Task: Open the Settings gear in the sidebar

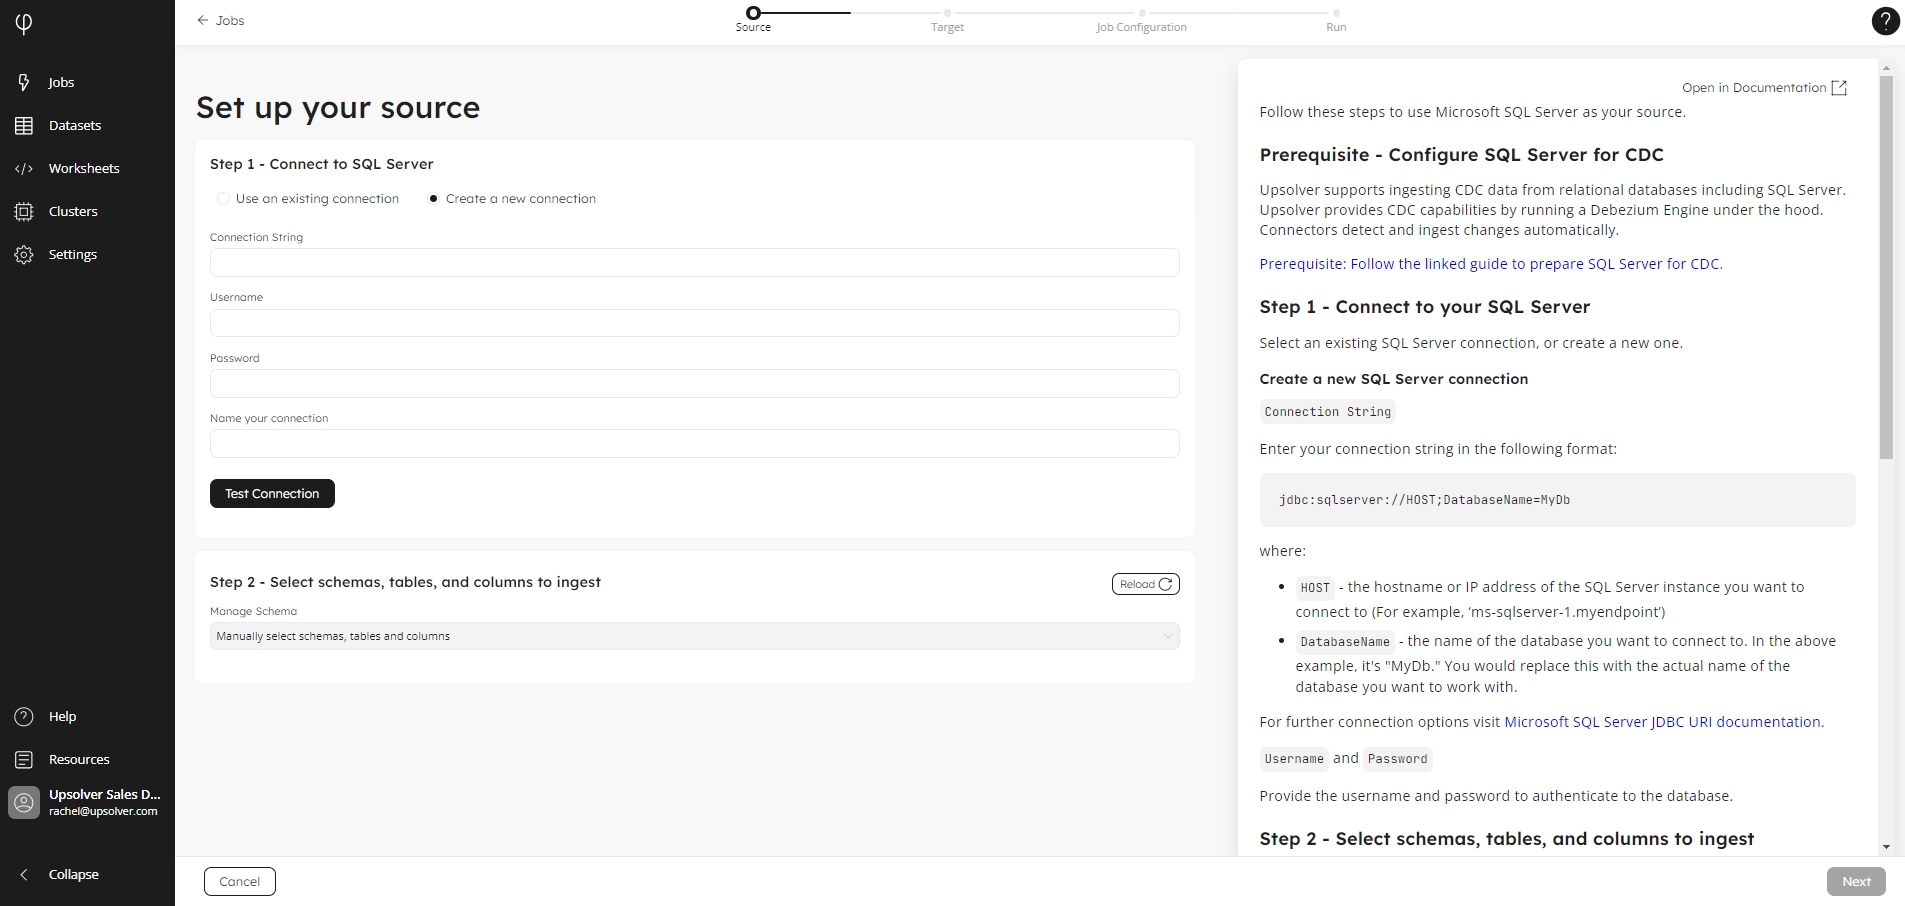Action: 24,255
